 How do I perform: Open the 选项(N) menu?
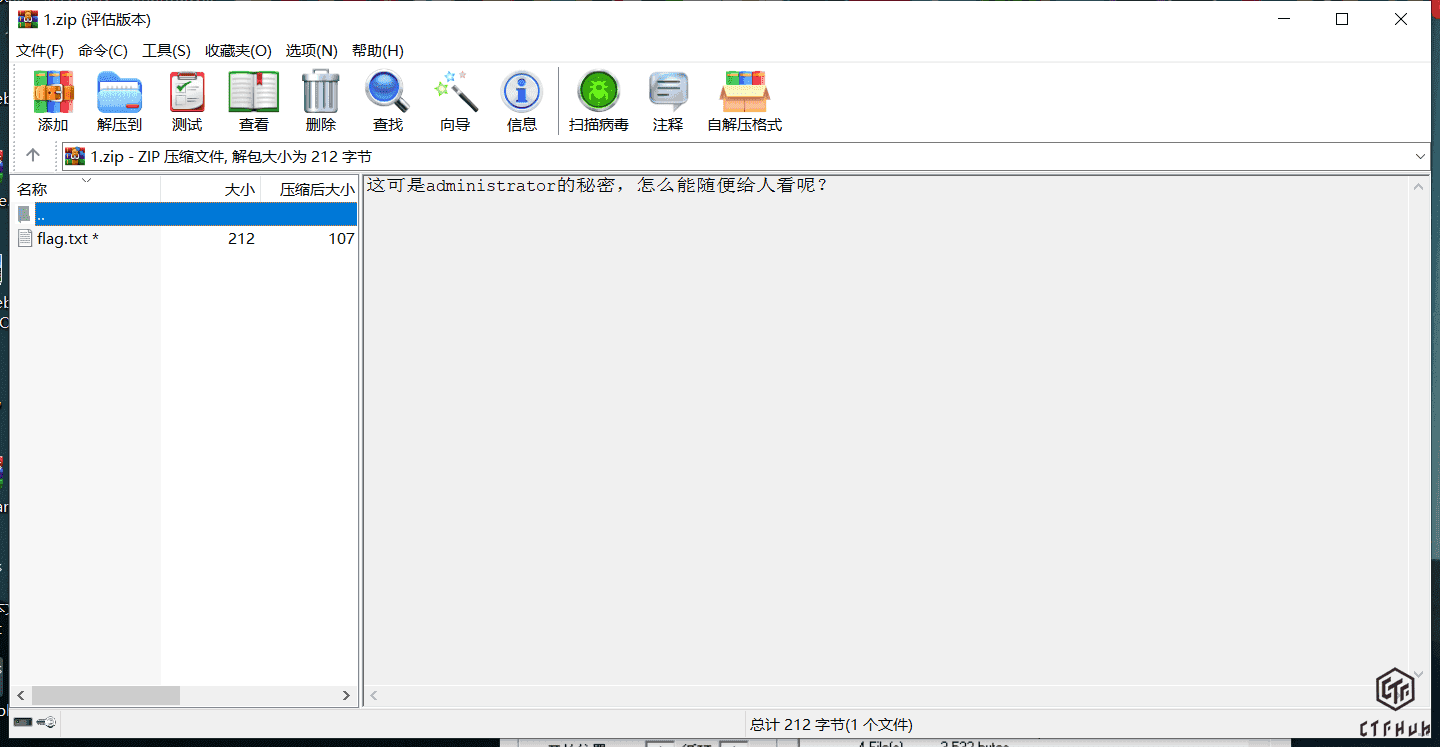pyautogui.click(x=311, y=51)
